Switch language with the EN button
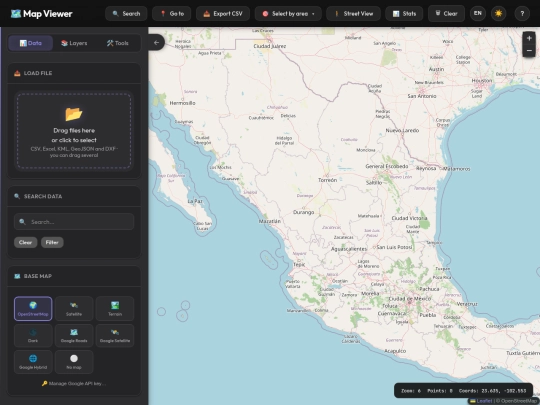 [x=478, y=13]
